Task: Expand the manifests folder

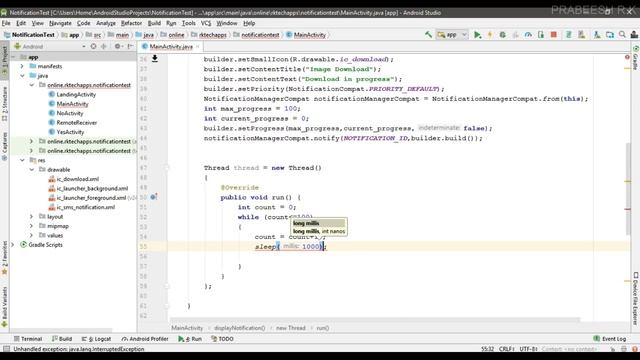Action: (22, 66)
